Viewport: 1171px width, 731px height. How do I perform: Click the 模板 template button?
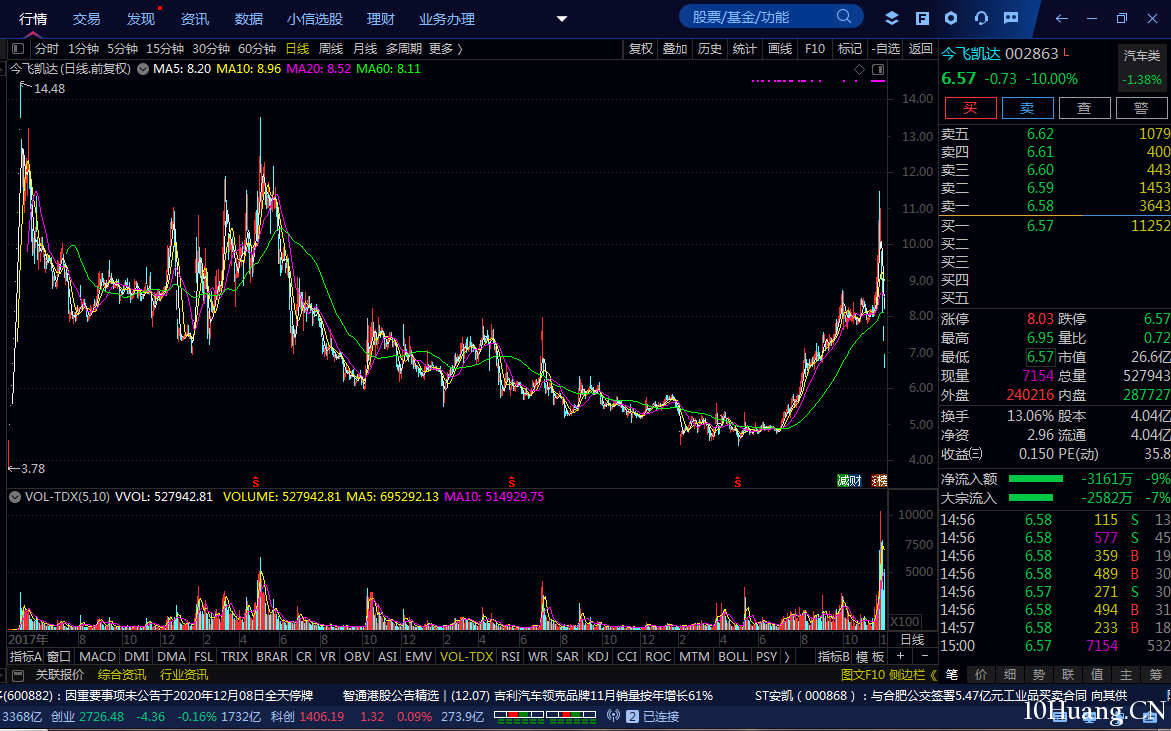click(870, 656)
